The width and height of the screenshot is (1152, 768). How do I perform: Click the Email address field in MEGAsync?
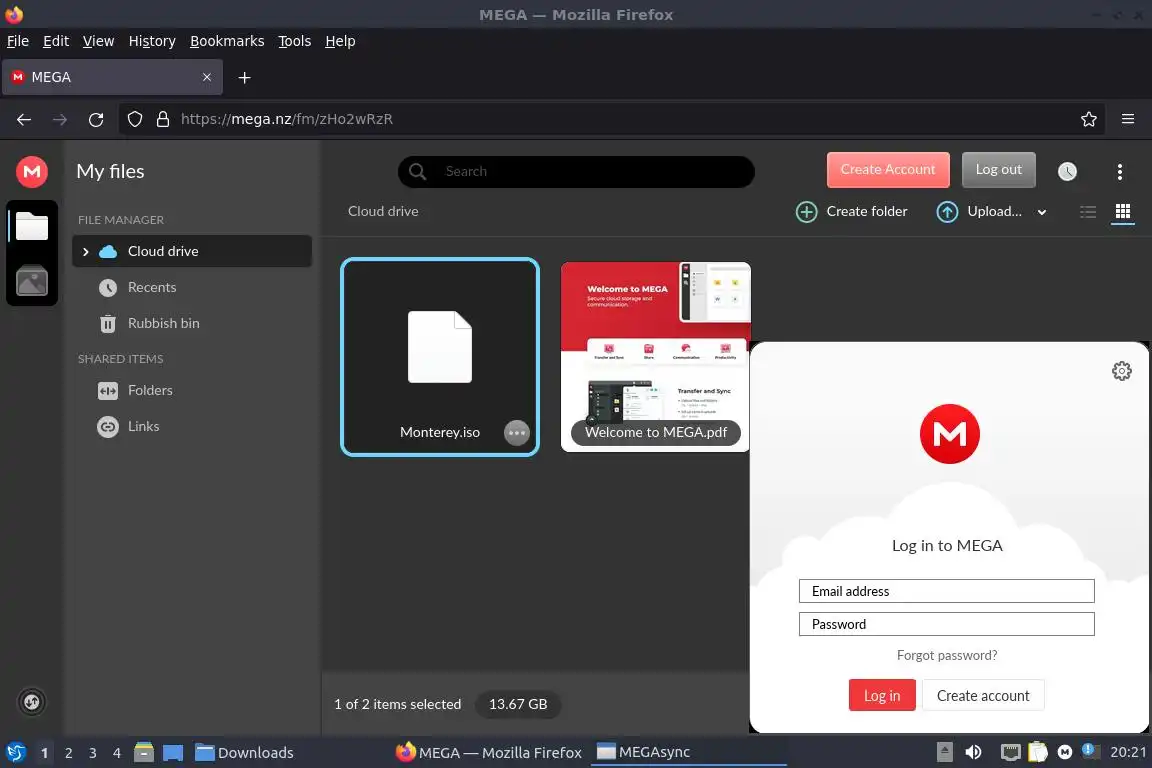click(x=946, y=591)
